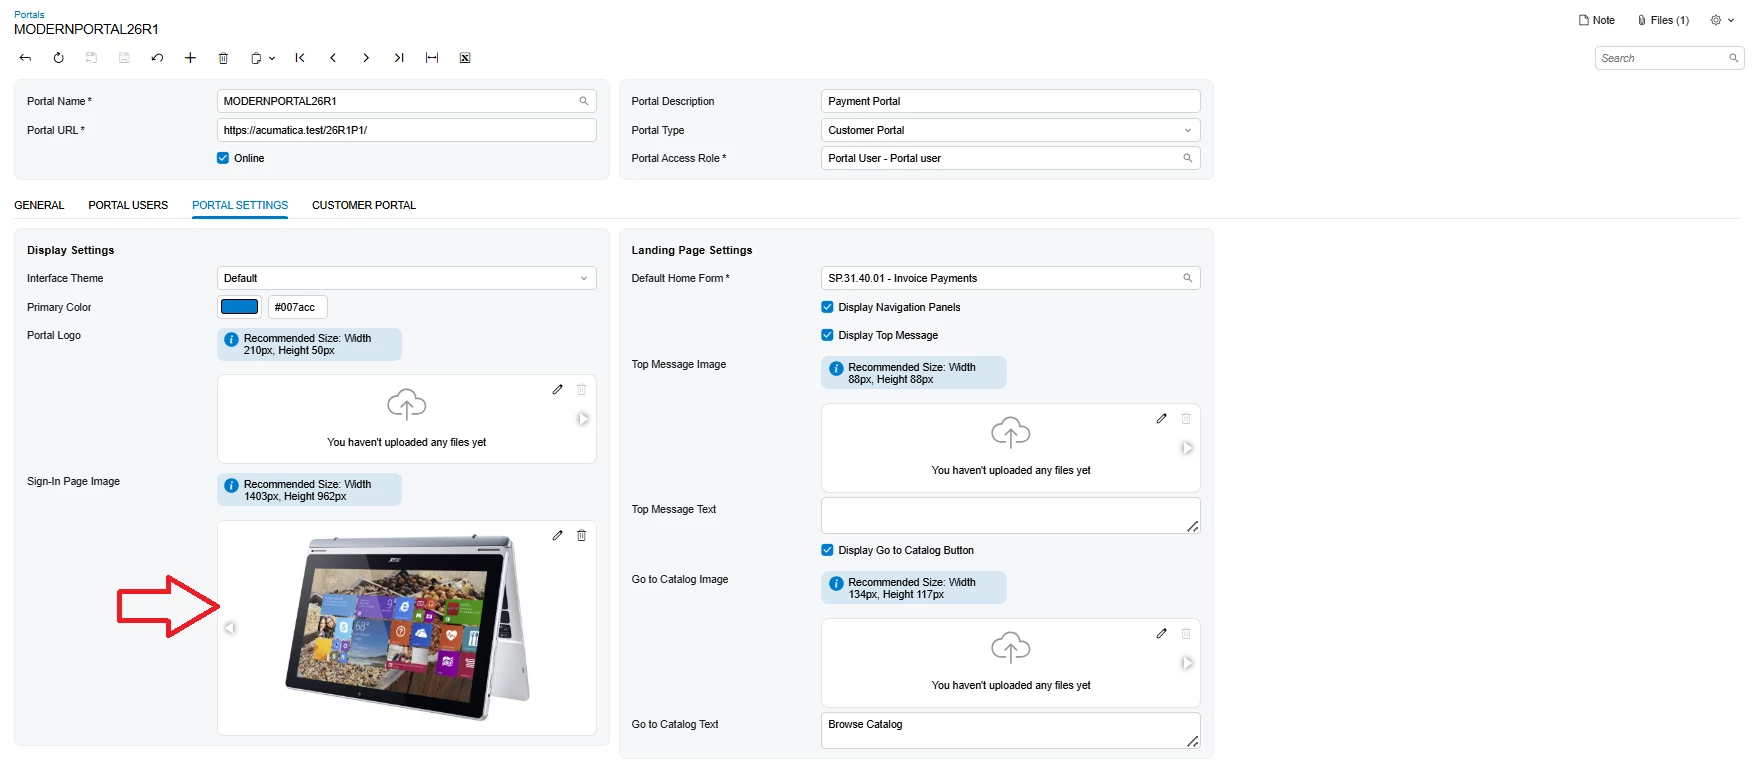Image resolution: width=1753 pixels, height=765 pixels.
Task: Open the Note button
Action: (x=1597, y=20)
